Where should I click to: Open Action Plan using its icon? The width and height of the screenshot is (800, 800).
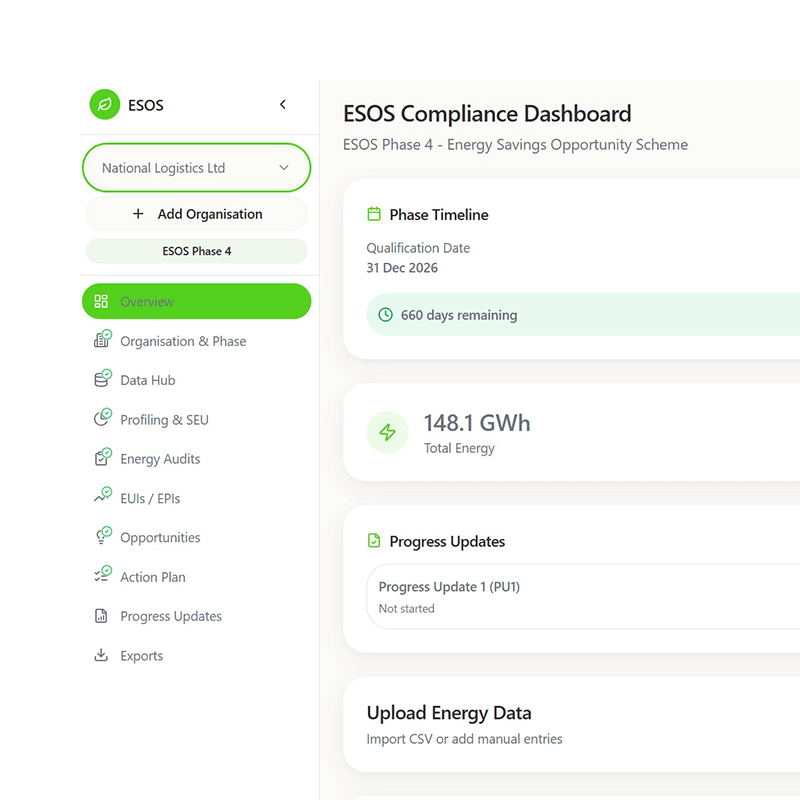(103, 576)
